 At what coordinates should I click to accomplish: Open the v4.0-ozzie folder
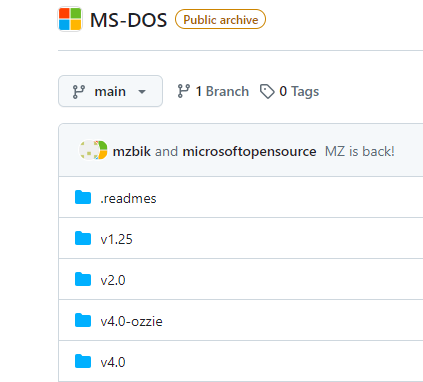(132, 321)
